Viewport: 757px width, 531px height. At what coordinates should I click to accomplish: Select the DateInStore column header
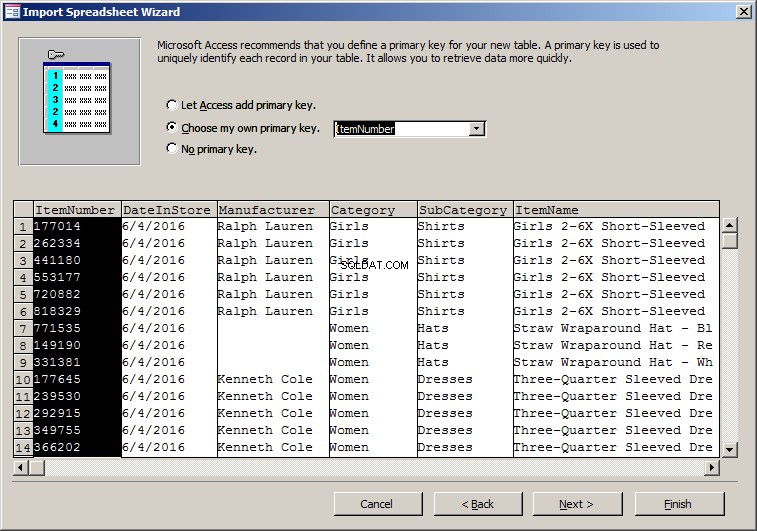point(169,210)
